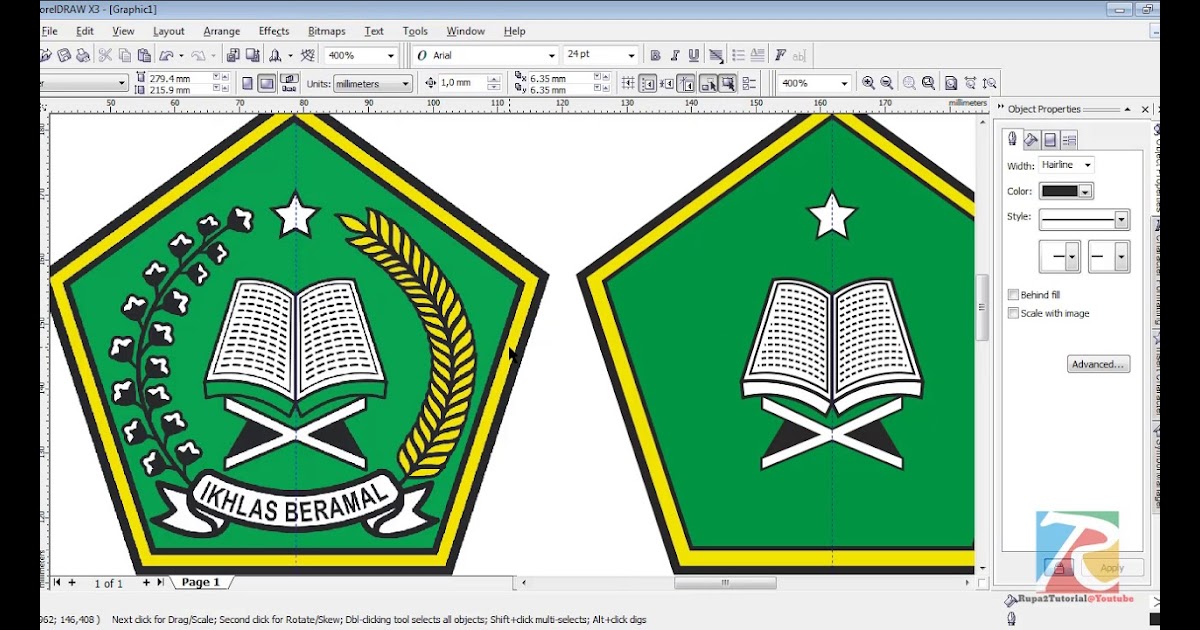
Task: Open the Layout menu
Action: coord(168,31)
